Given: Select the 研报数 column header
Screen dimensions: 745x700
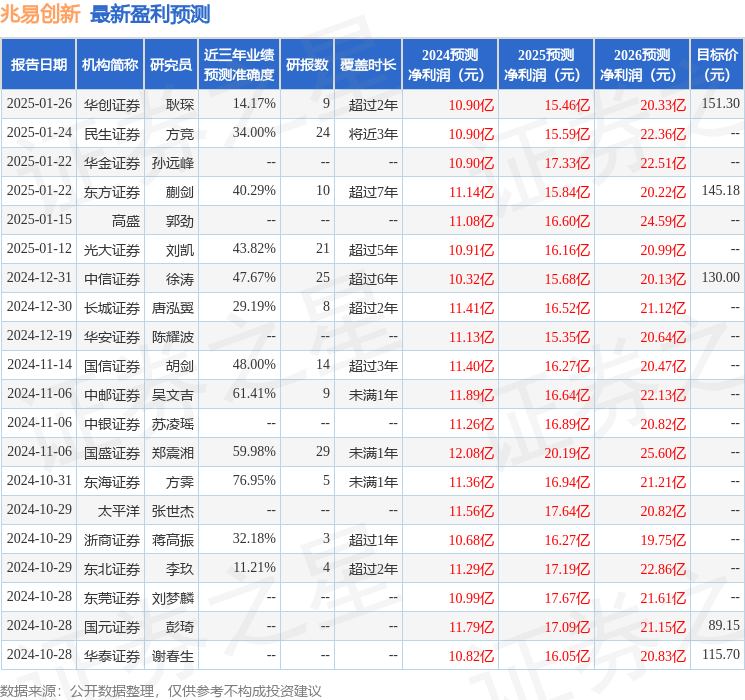Looking at the screenshot, I should [x=307, y=65].
